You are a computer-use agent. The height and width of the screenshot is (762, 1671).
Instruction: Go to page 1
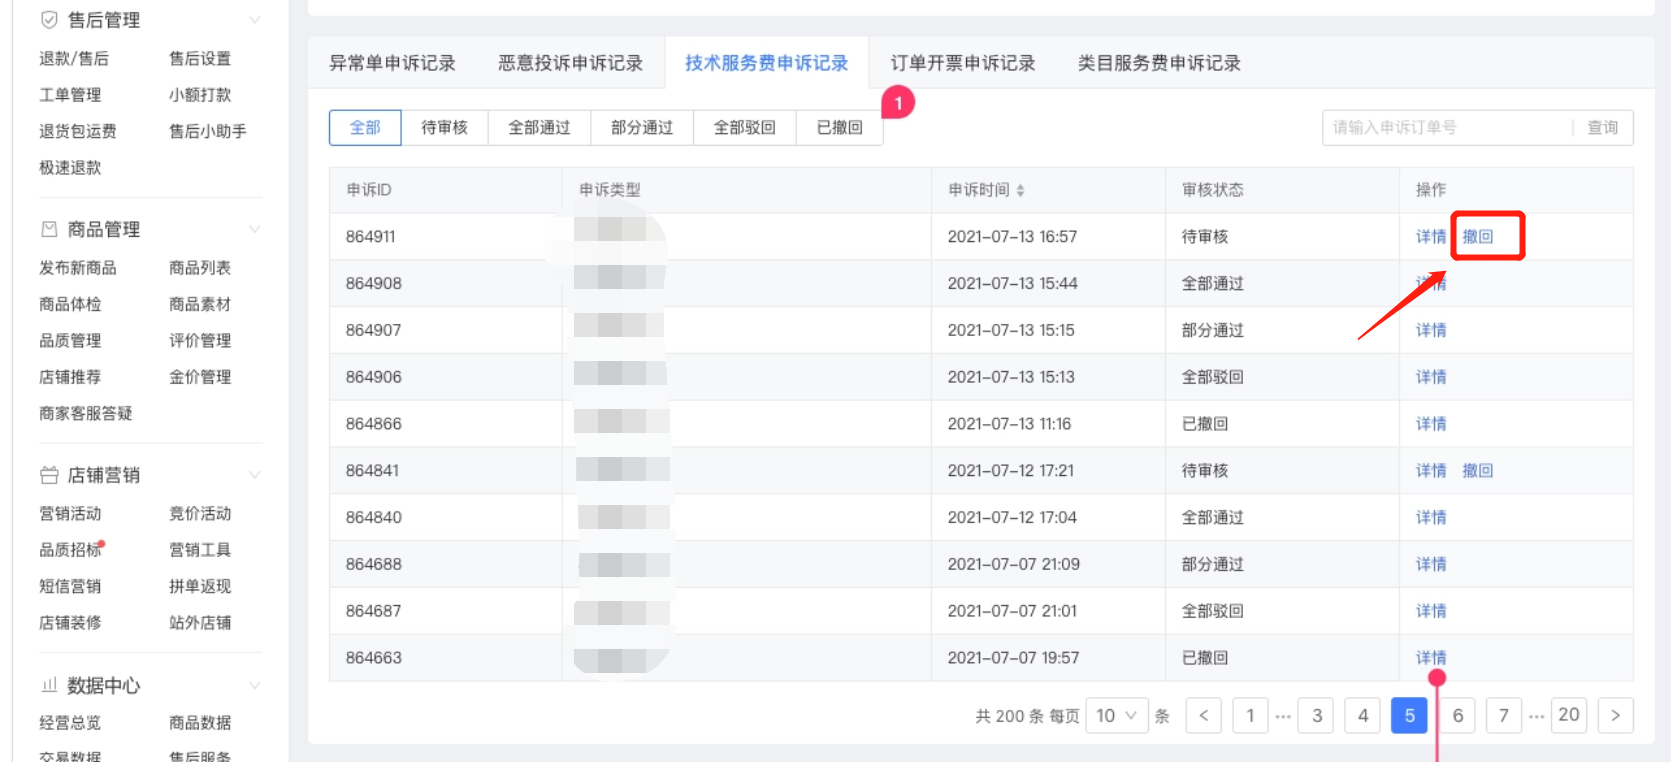coord(1250,716)
